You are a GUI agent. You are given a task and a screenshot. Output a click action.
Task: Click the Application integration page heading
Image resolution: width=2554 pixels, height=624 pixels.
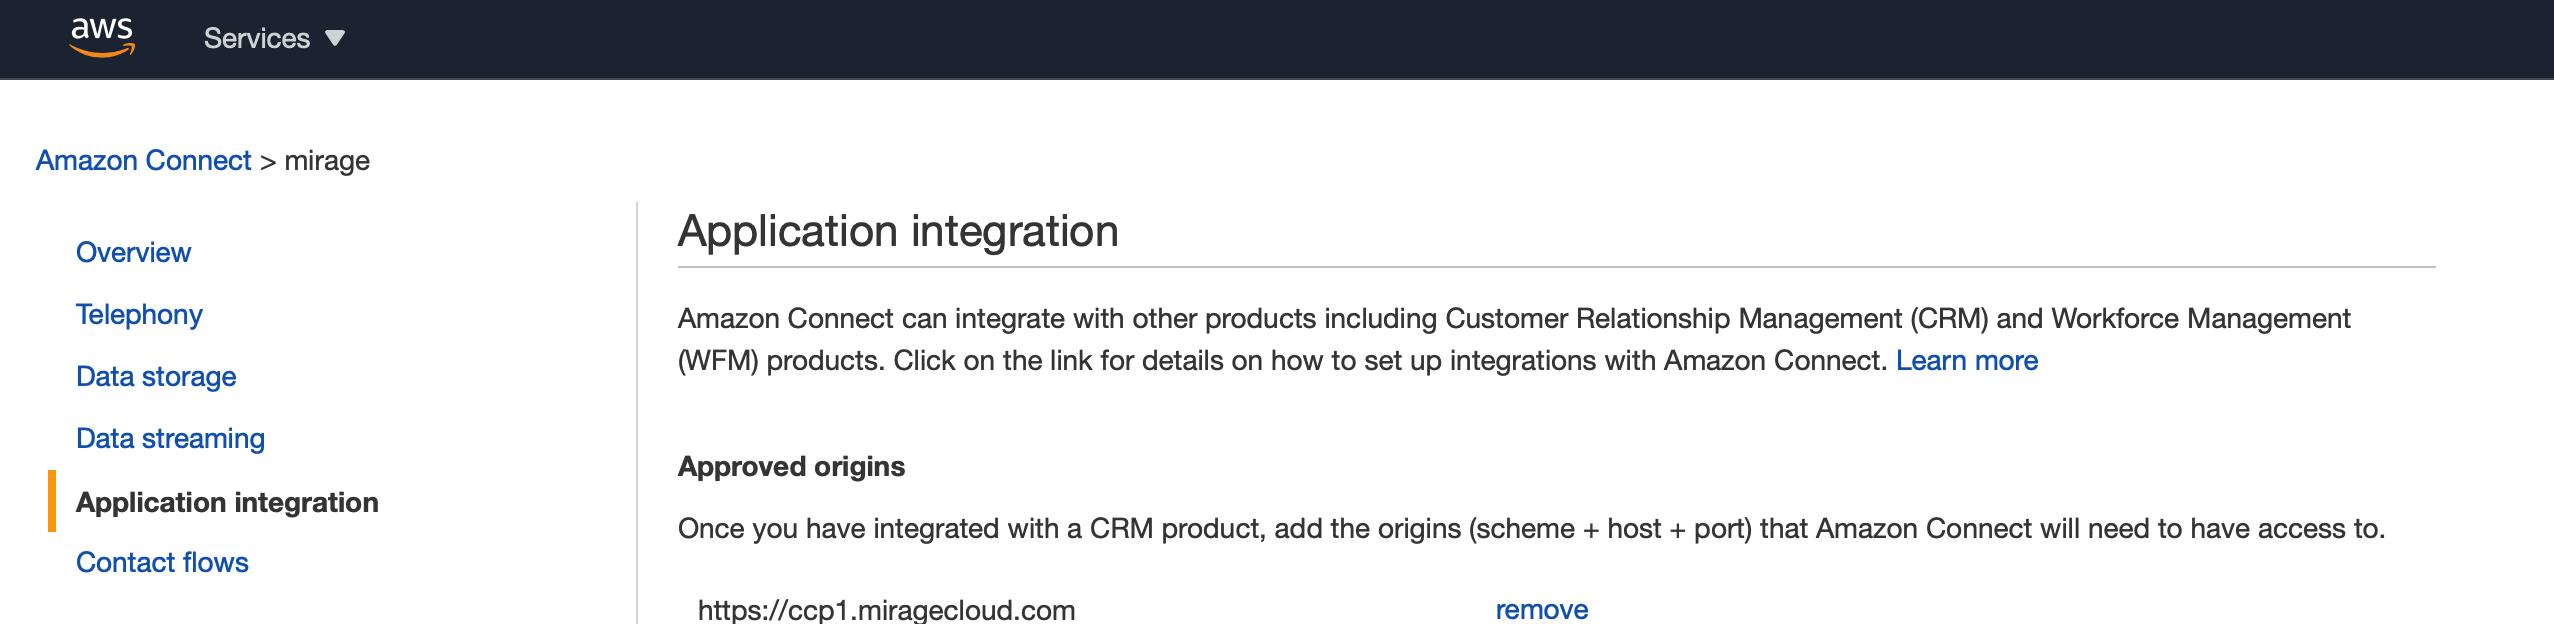click(x=898, y=232)
